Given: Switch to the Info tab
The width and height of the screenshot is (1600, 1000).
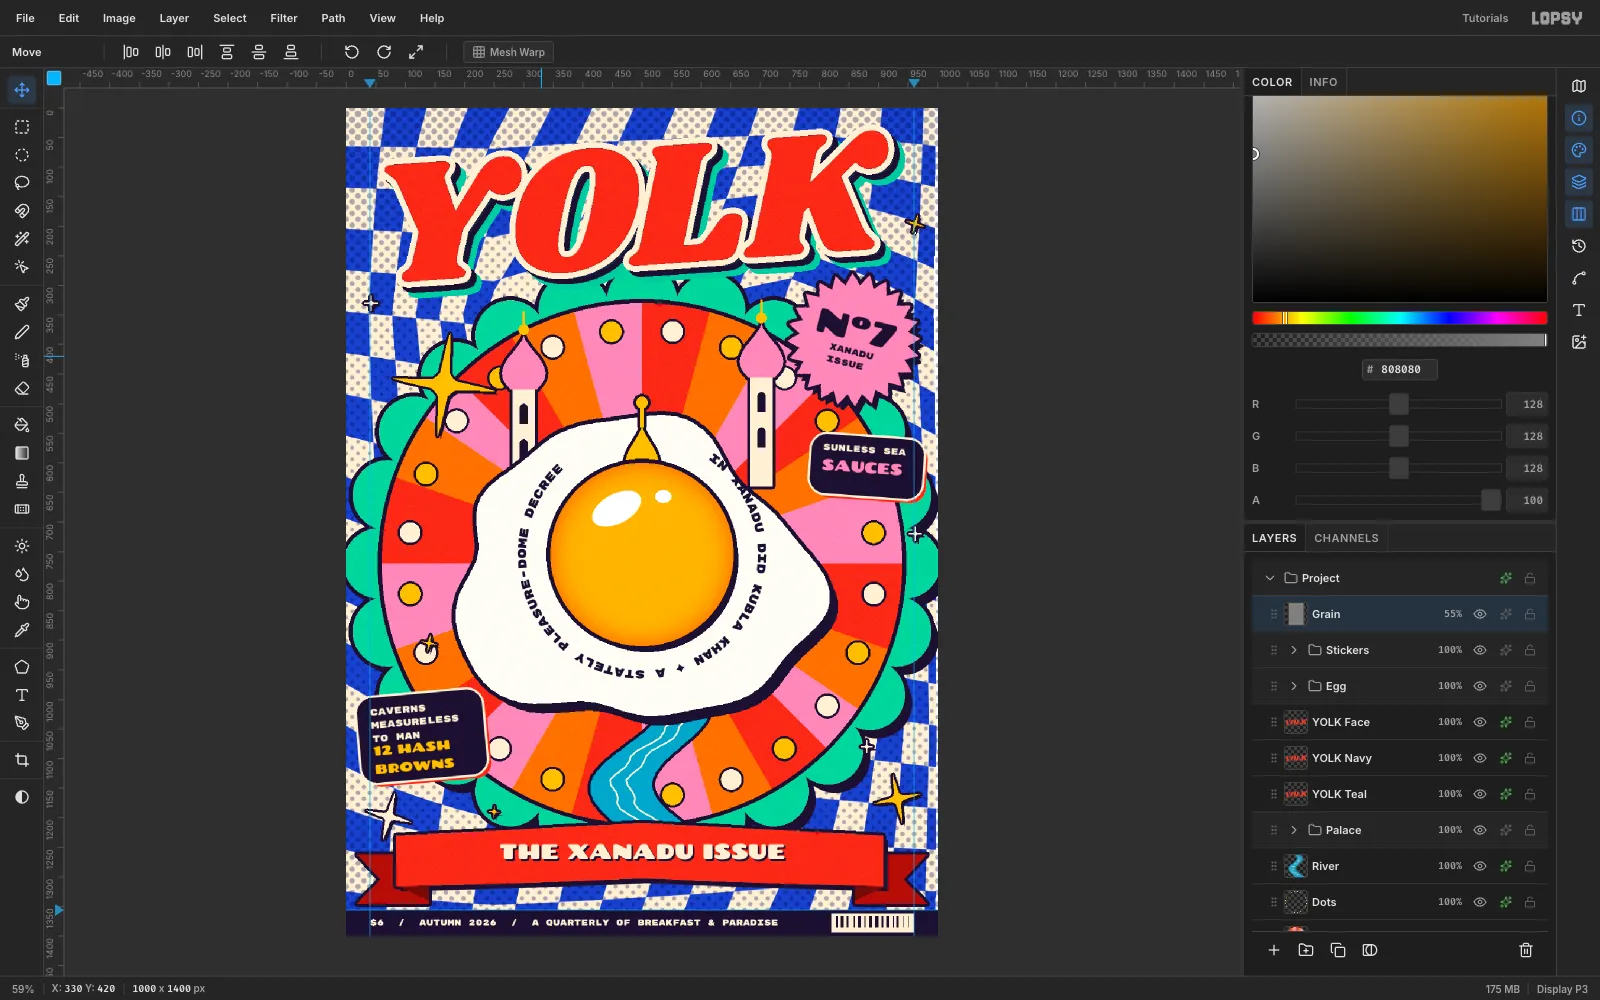Looking at the screenshot, I should 1323,82.
